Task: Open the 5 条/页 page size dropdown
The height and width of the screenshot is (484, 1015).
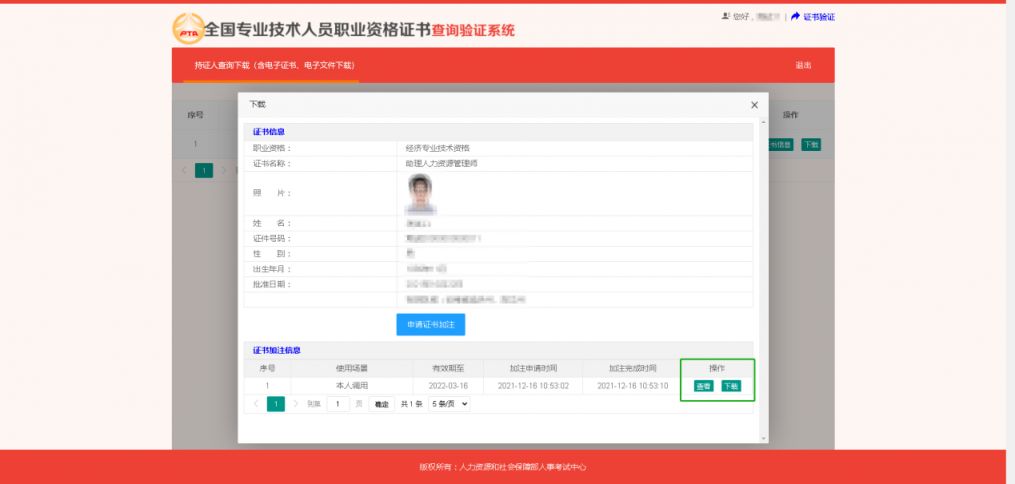Action: click(x=449, y=404)
